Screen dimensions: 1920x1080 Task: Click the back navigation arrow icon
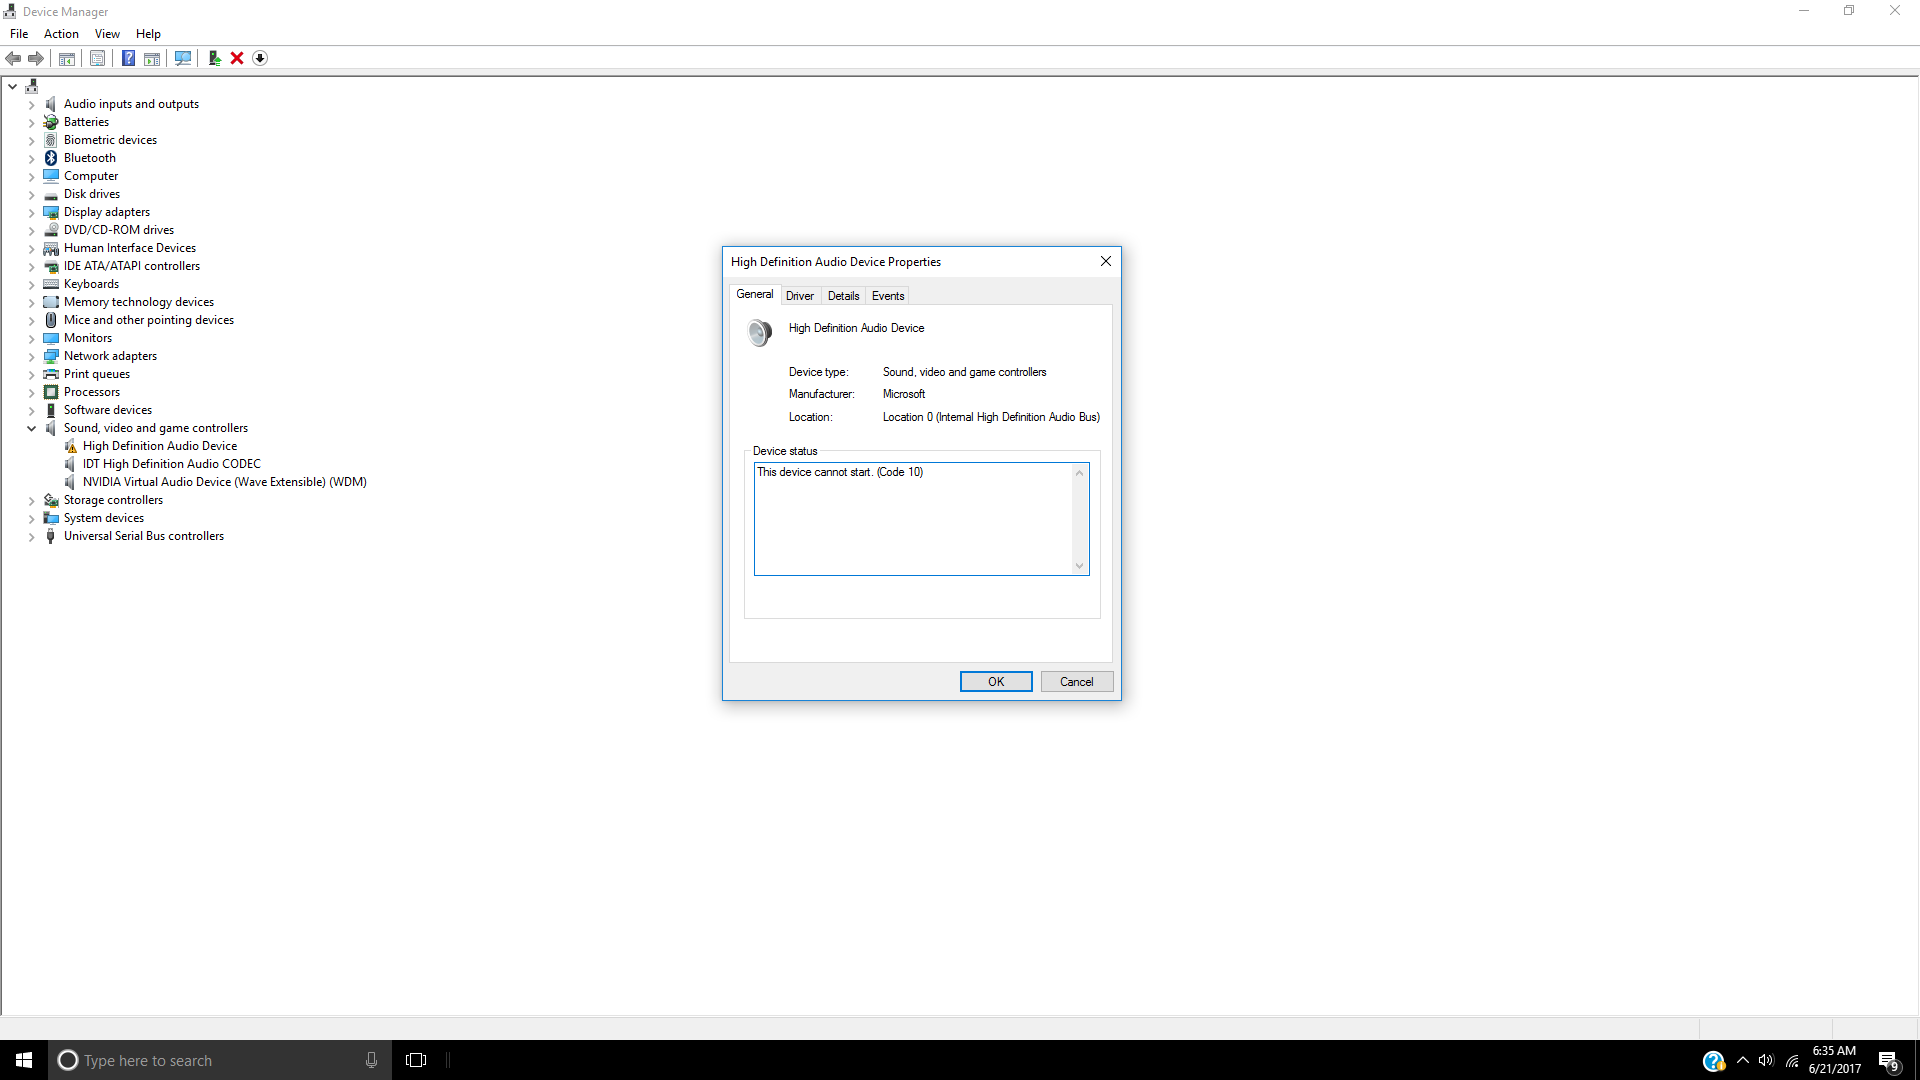coord(15,57)
